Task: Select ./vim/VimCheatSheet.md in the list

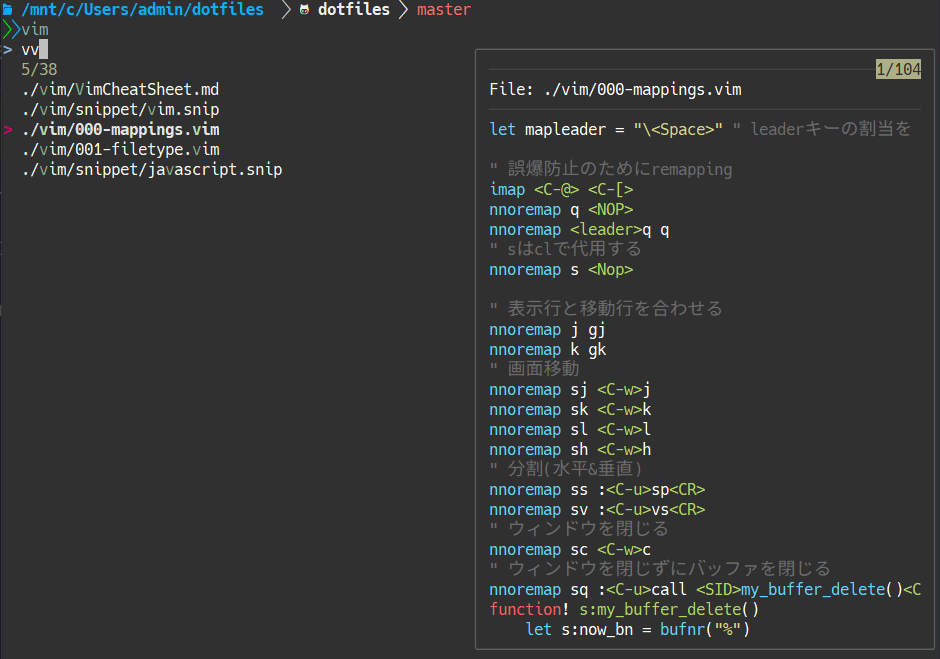Action: (120, 89)
